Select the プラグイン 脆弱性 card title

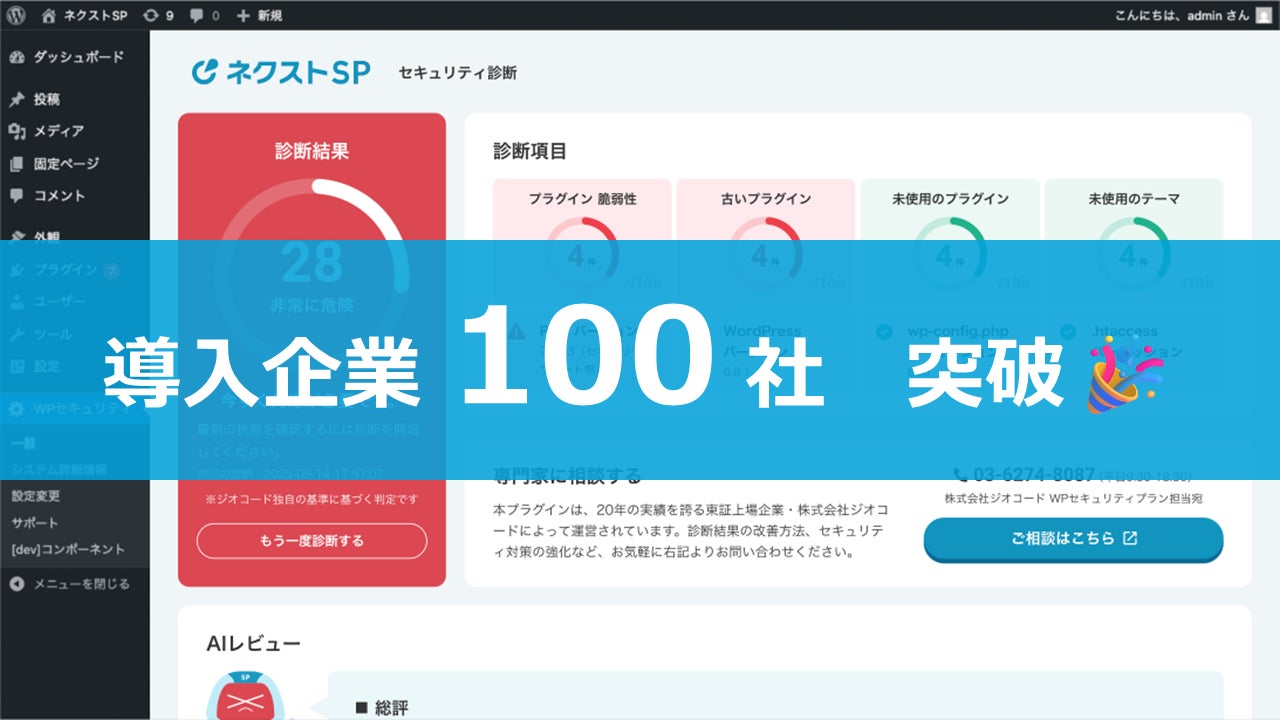[583, 199]
